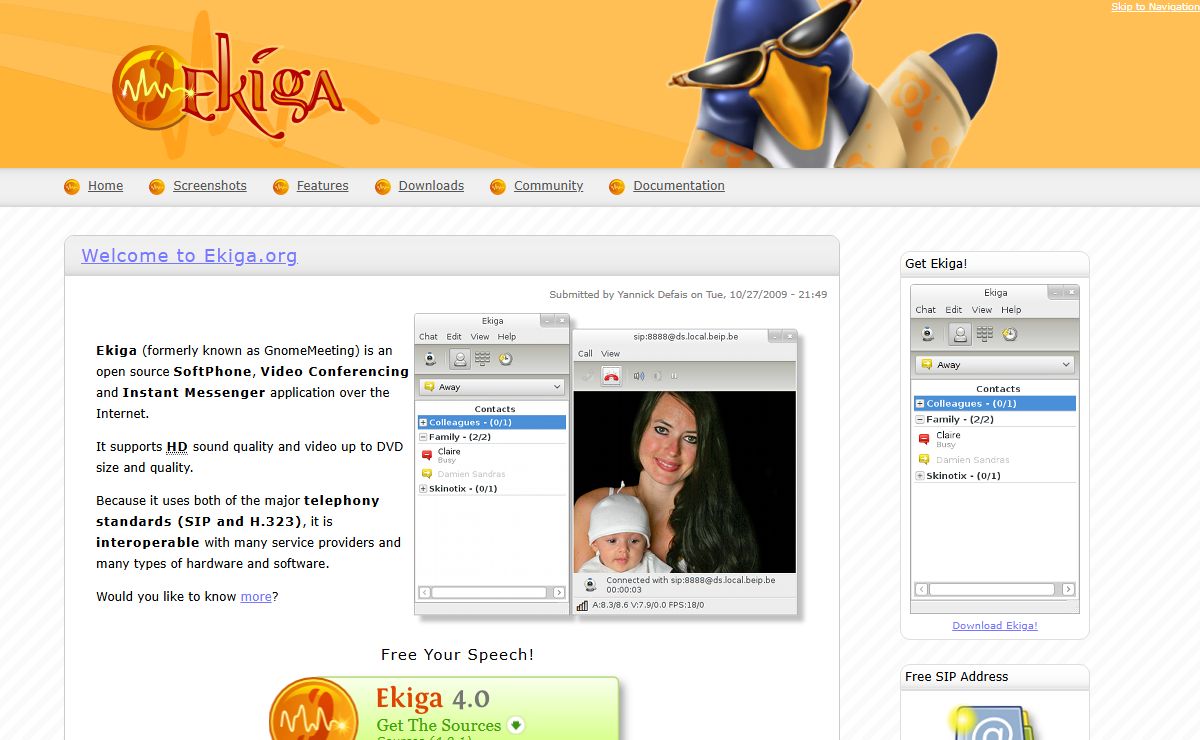The height and width of the screenshot is (740, 1200).
Task: Open the Community navigation item
Action: pyautogui.click(x=548, y=186)
